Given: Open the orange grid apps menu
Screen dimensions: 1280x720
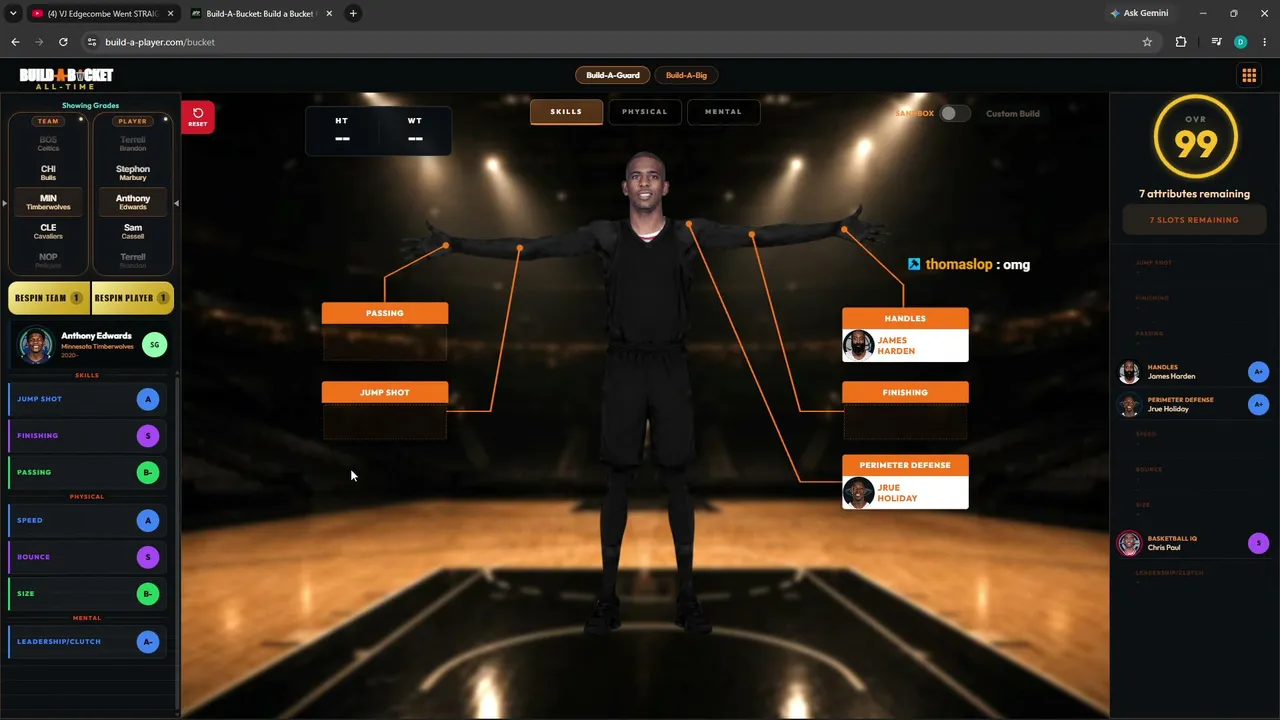Looking at the screenshot, I should point(1249,75).
